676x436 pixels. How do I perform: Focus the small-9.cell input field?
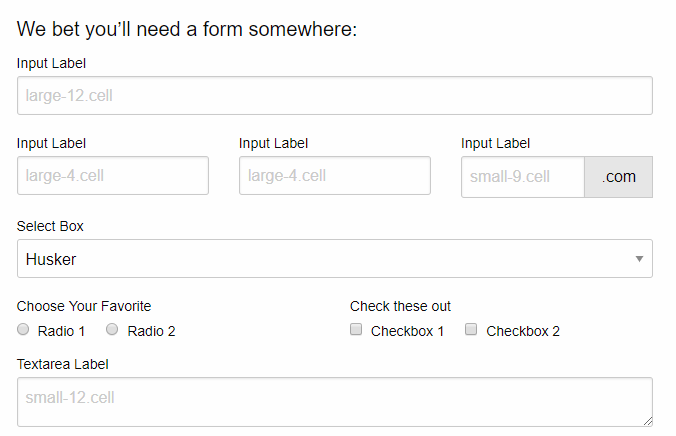point(522,177)
